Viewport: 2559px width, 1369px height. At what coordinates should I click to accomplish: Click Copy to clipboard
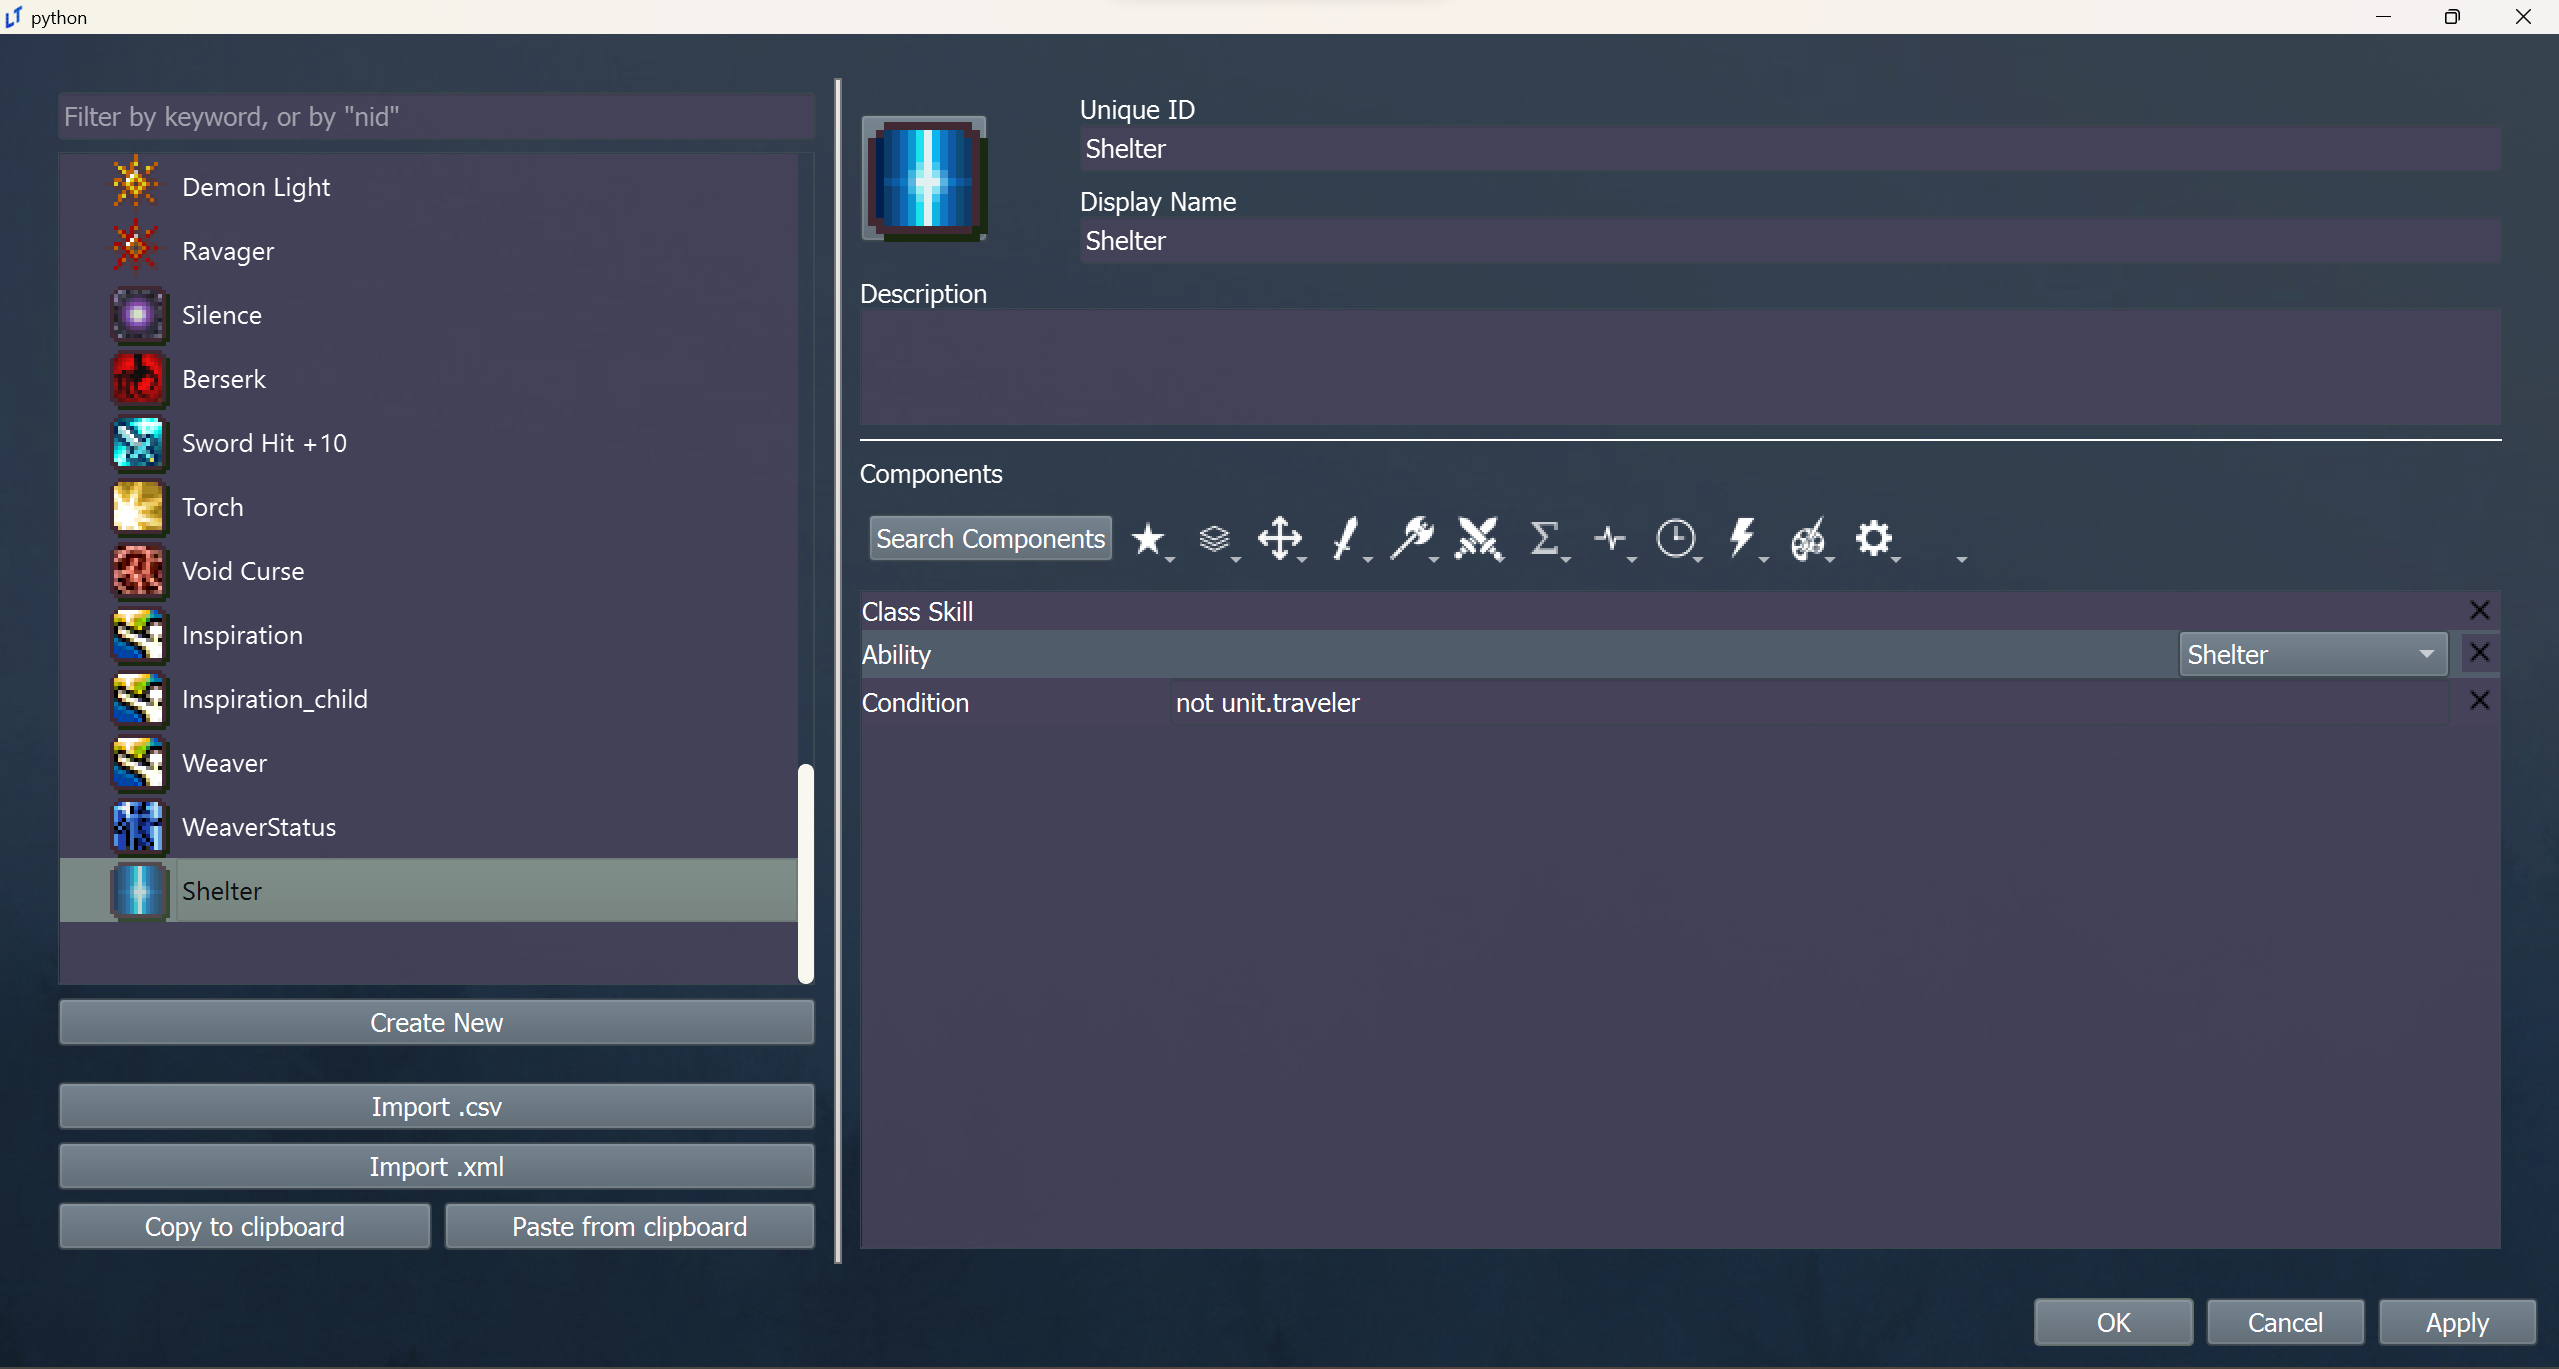coord(245,1226)
